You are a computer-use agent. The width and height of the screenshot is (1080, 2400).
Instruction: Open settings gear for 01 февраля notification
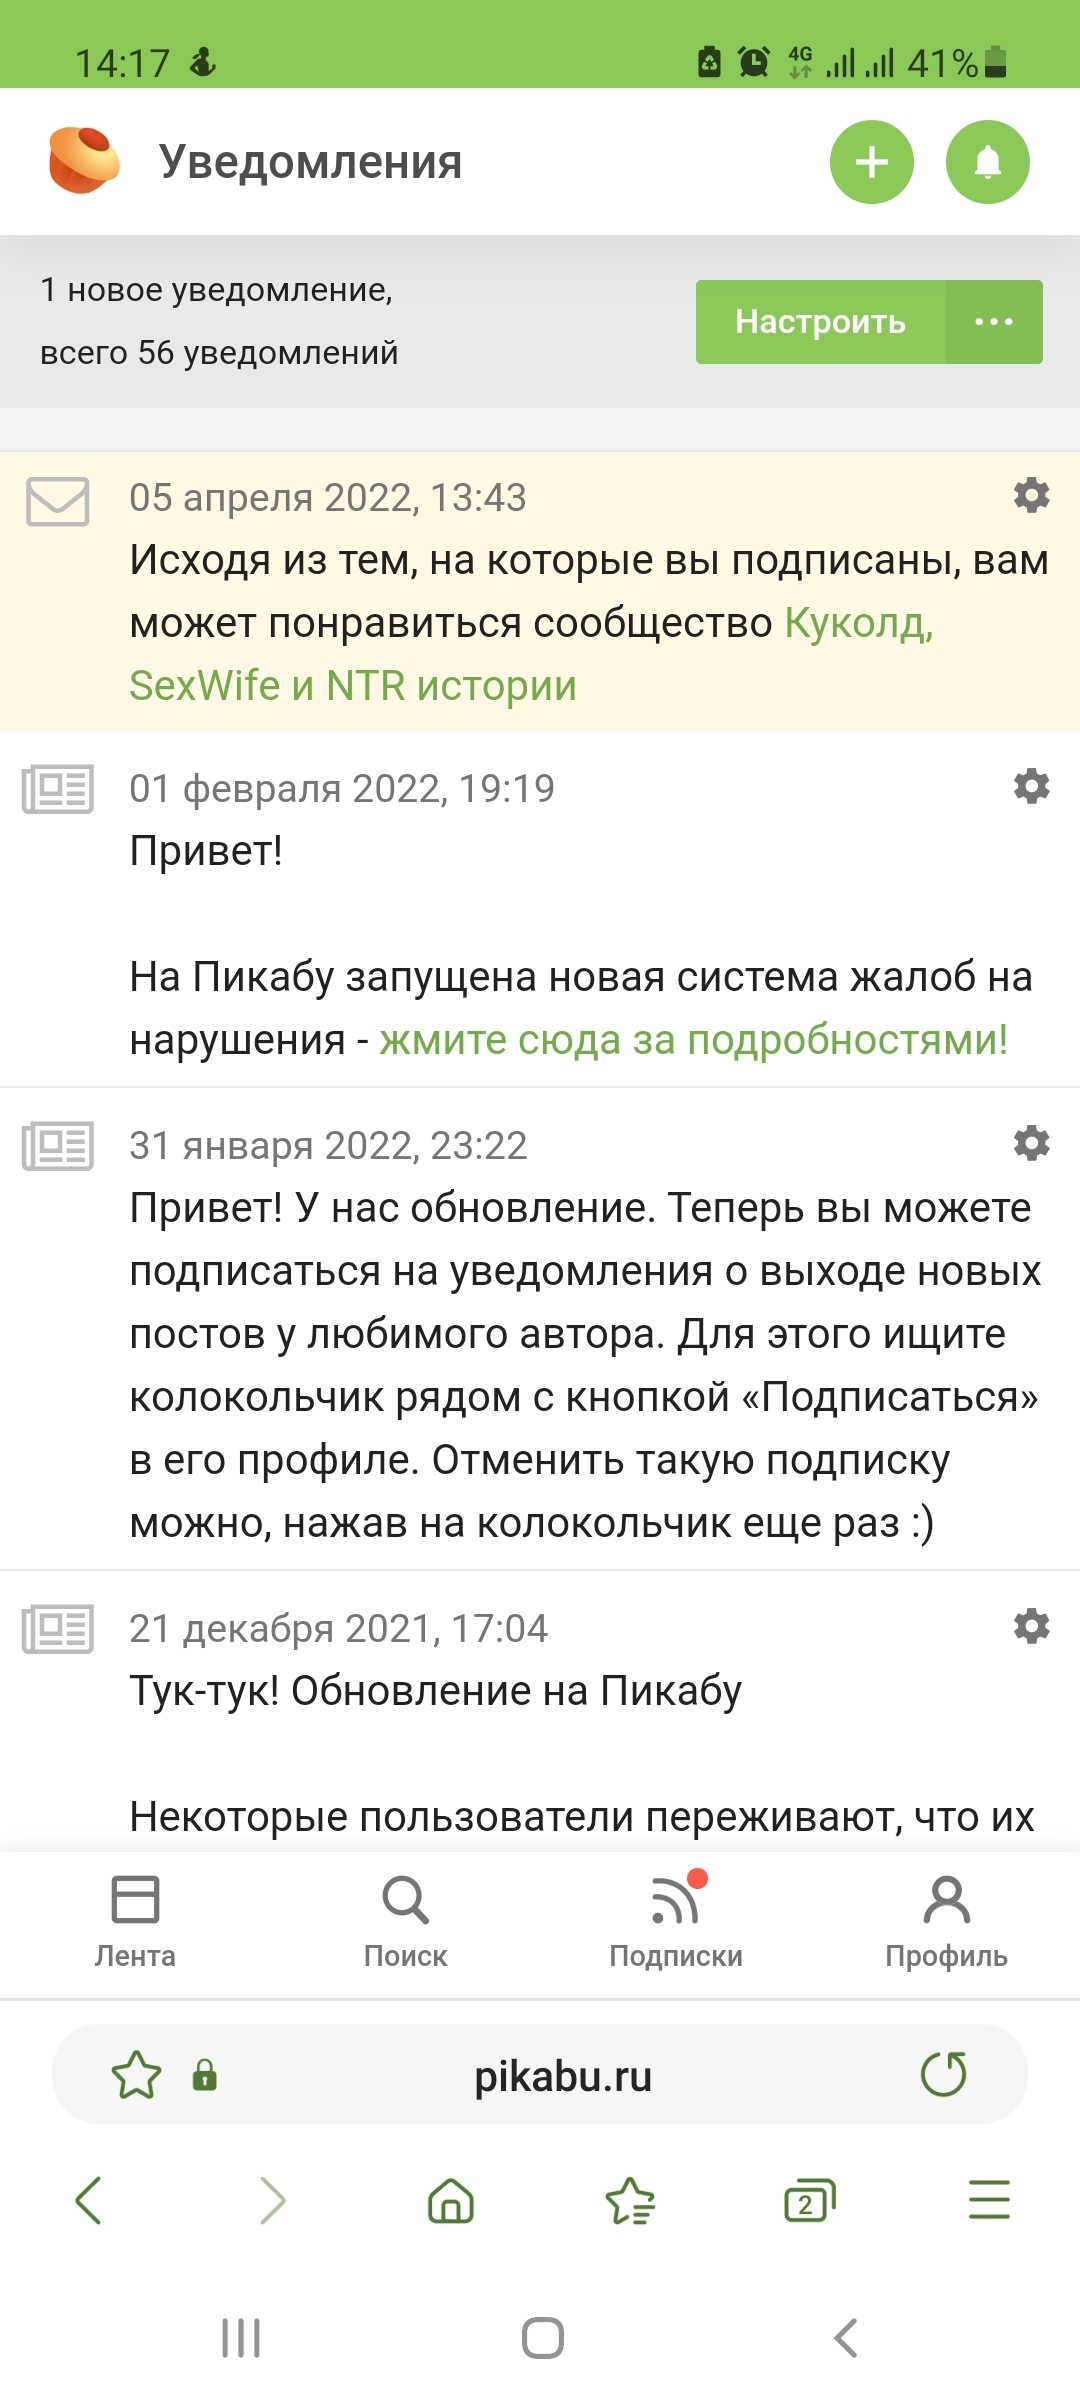coord(1031,787)
